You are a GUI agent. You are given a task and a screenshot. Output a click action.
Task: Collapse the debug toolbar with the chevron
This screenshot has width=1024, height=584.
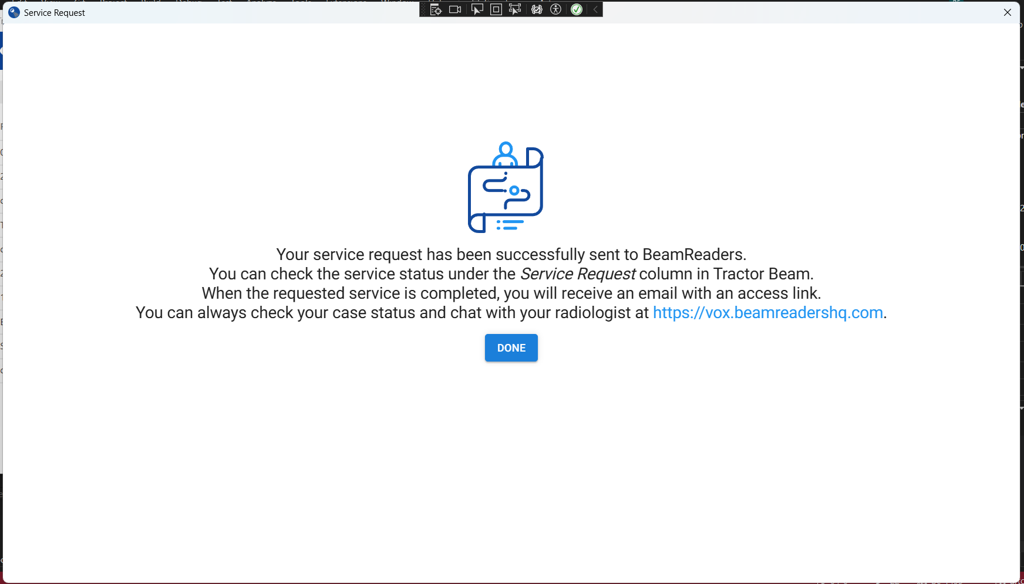595,9
